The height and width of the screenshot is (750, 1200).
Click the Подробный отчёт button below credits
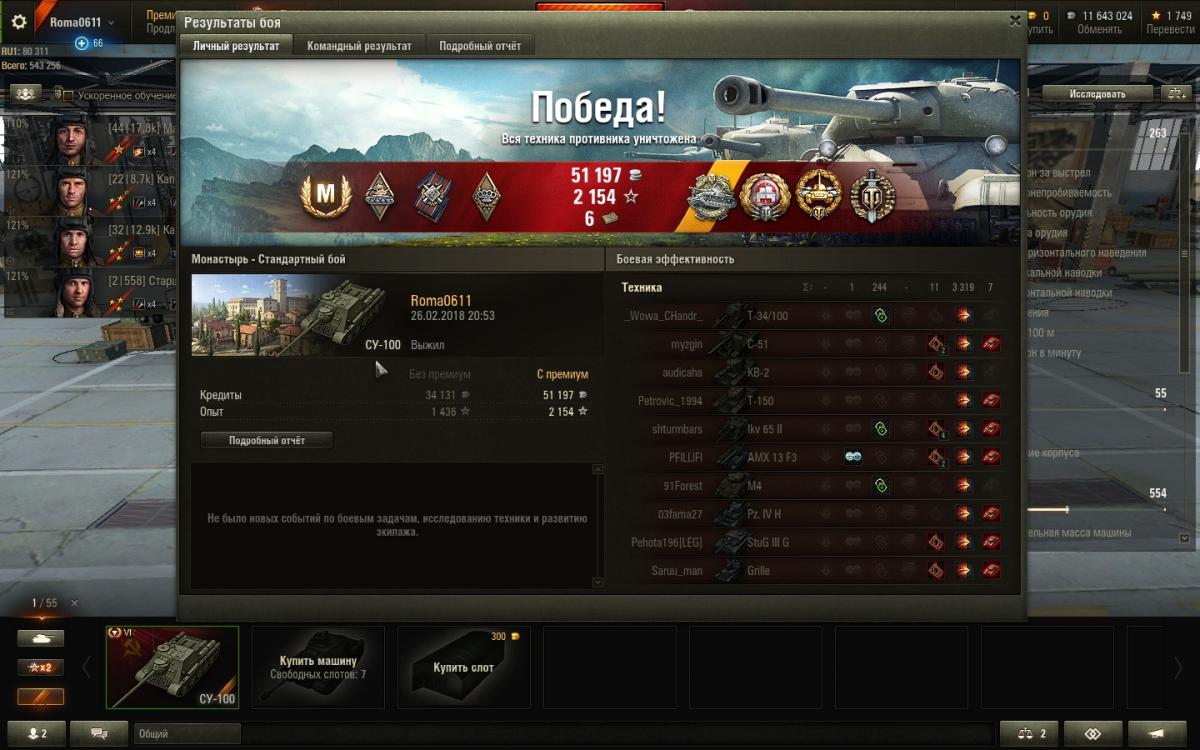click(266, 440)
